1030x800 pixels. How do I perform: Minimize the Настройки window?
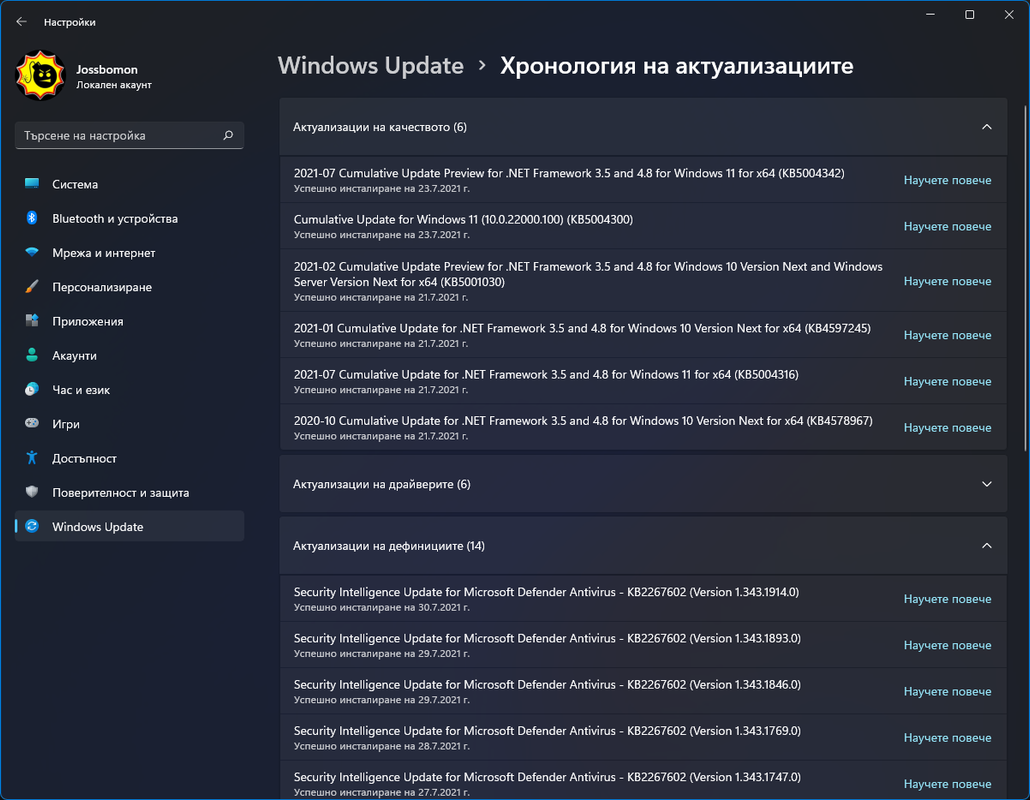tap(930, 14)
